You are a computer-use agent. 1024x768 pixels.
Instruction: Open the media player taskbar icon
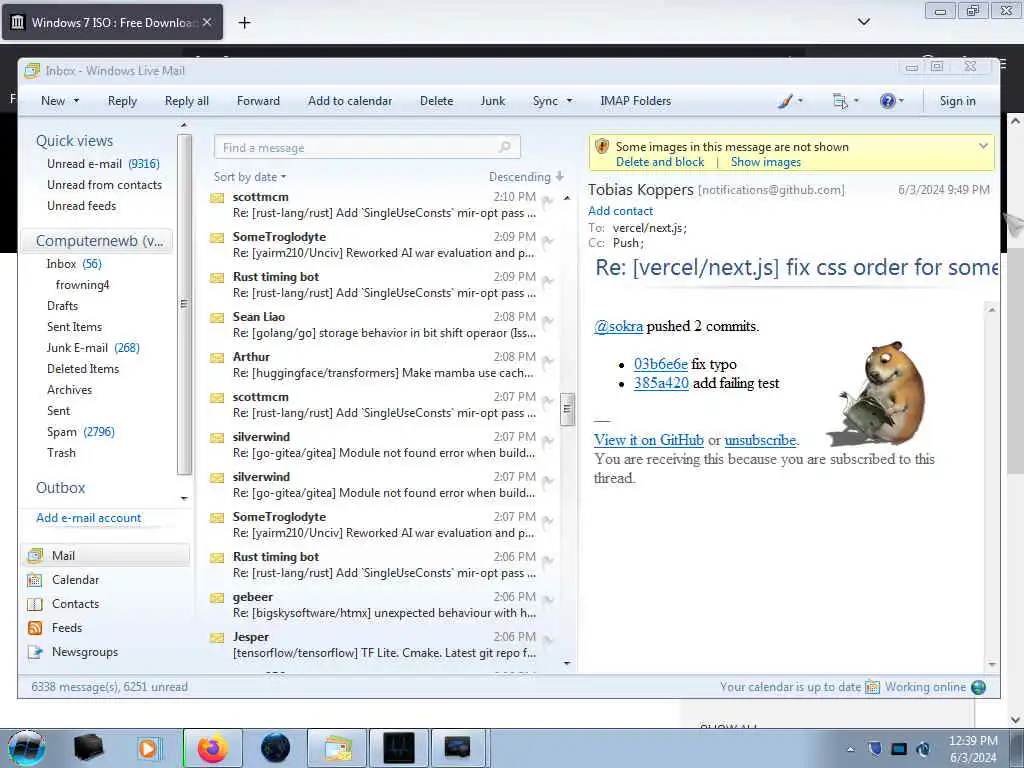coord(148,748)
